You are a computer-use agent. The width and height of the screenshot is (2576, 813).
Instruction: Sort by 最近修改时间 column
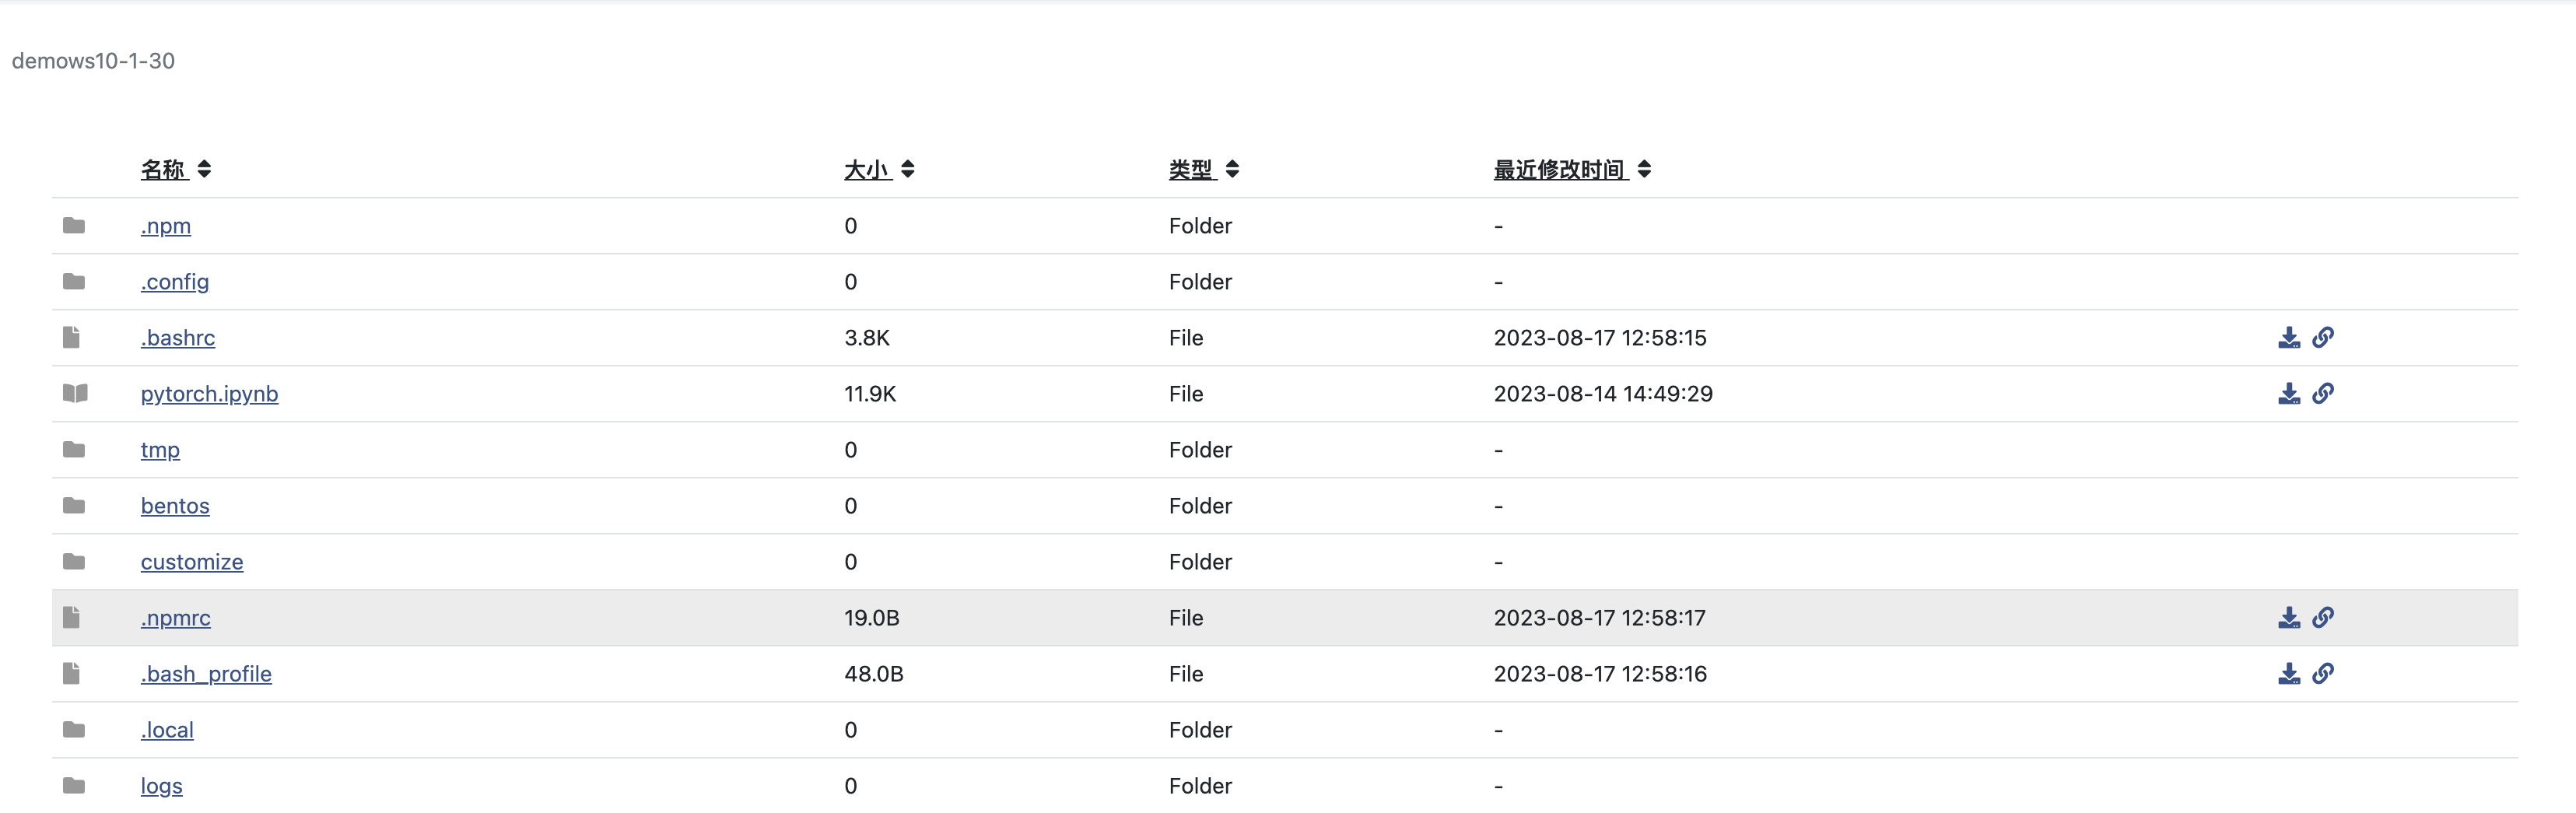click(x=1644, y=169)
